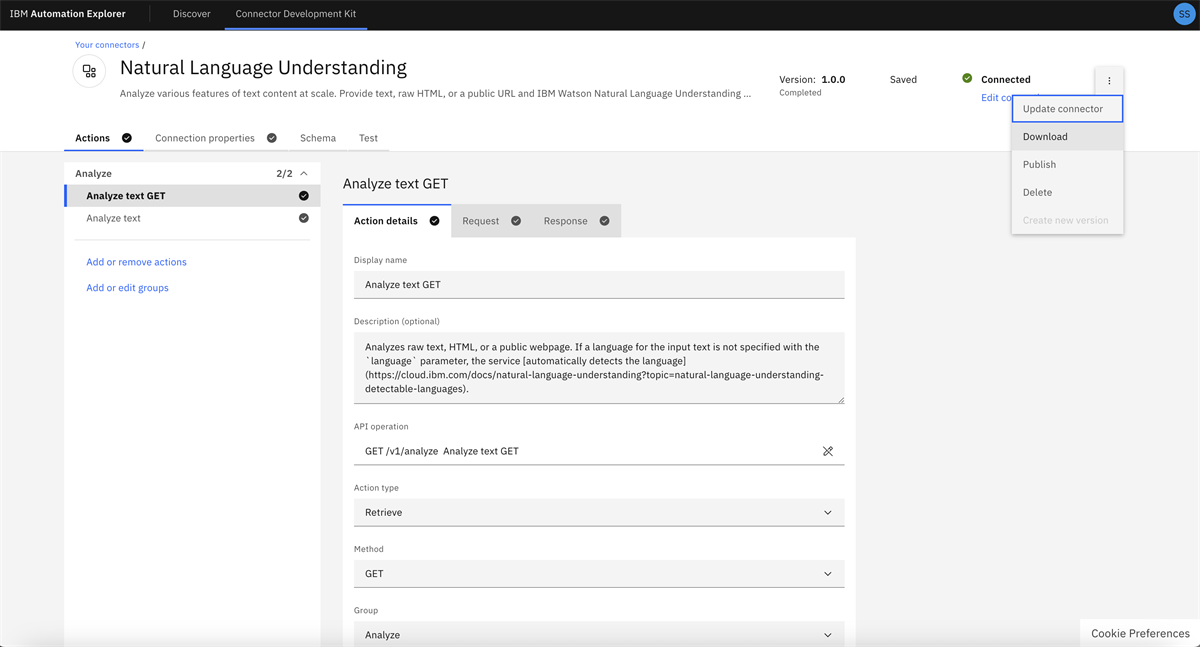The height and width of the screenshot is (647, 1200).
Task: Select Analyze text GET action row
Action: click(x=192, y=196)
